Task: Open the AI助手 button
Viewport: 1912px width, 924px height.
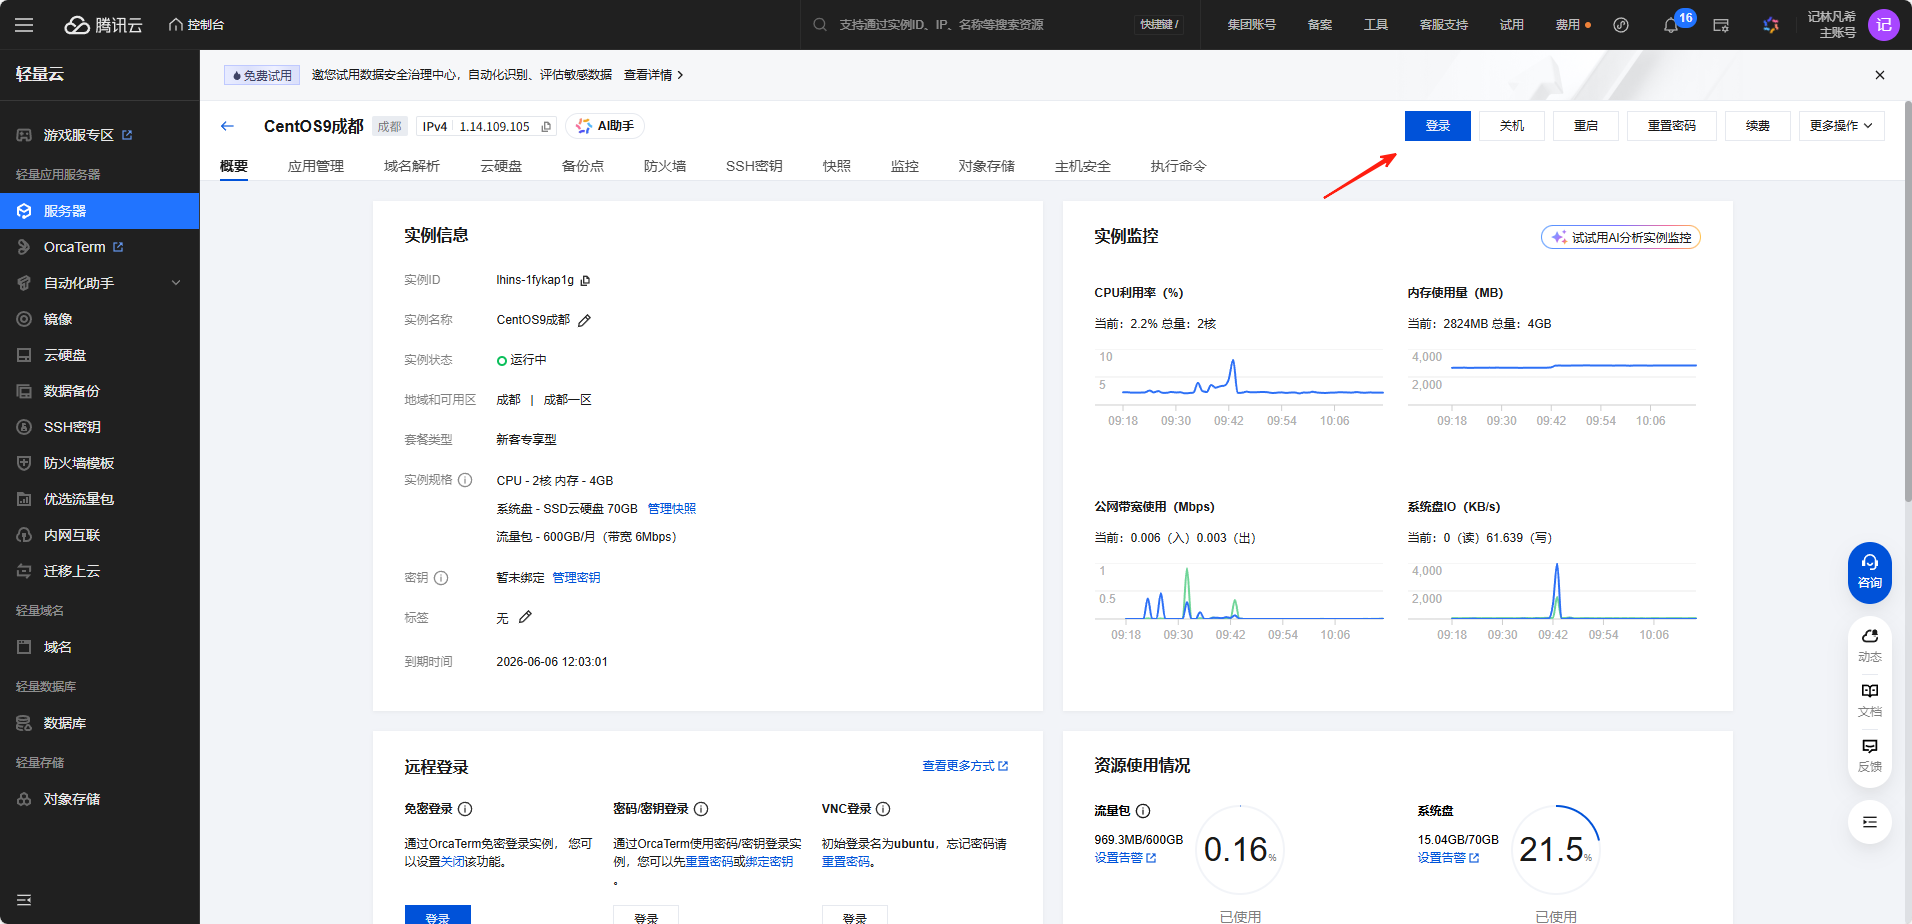Action: coord(606,126)
